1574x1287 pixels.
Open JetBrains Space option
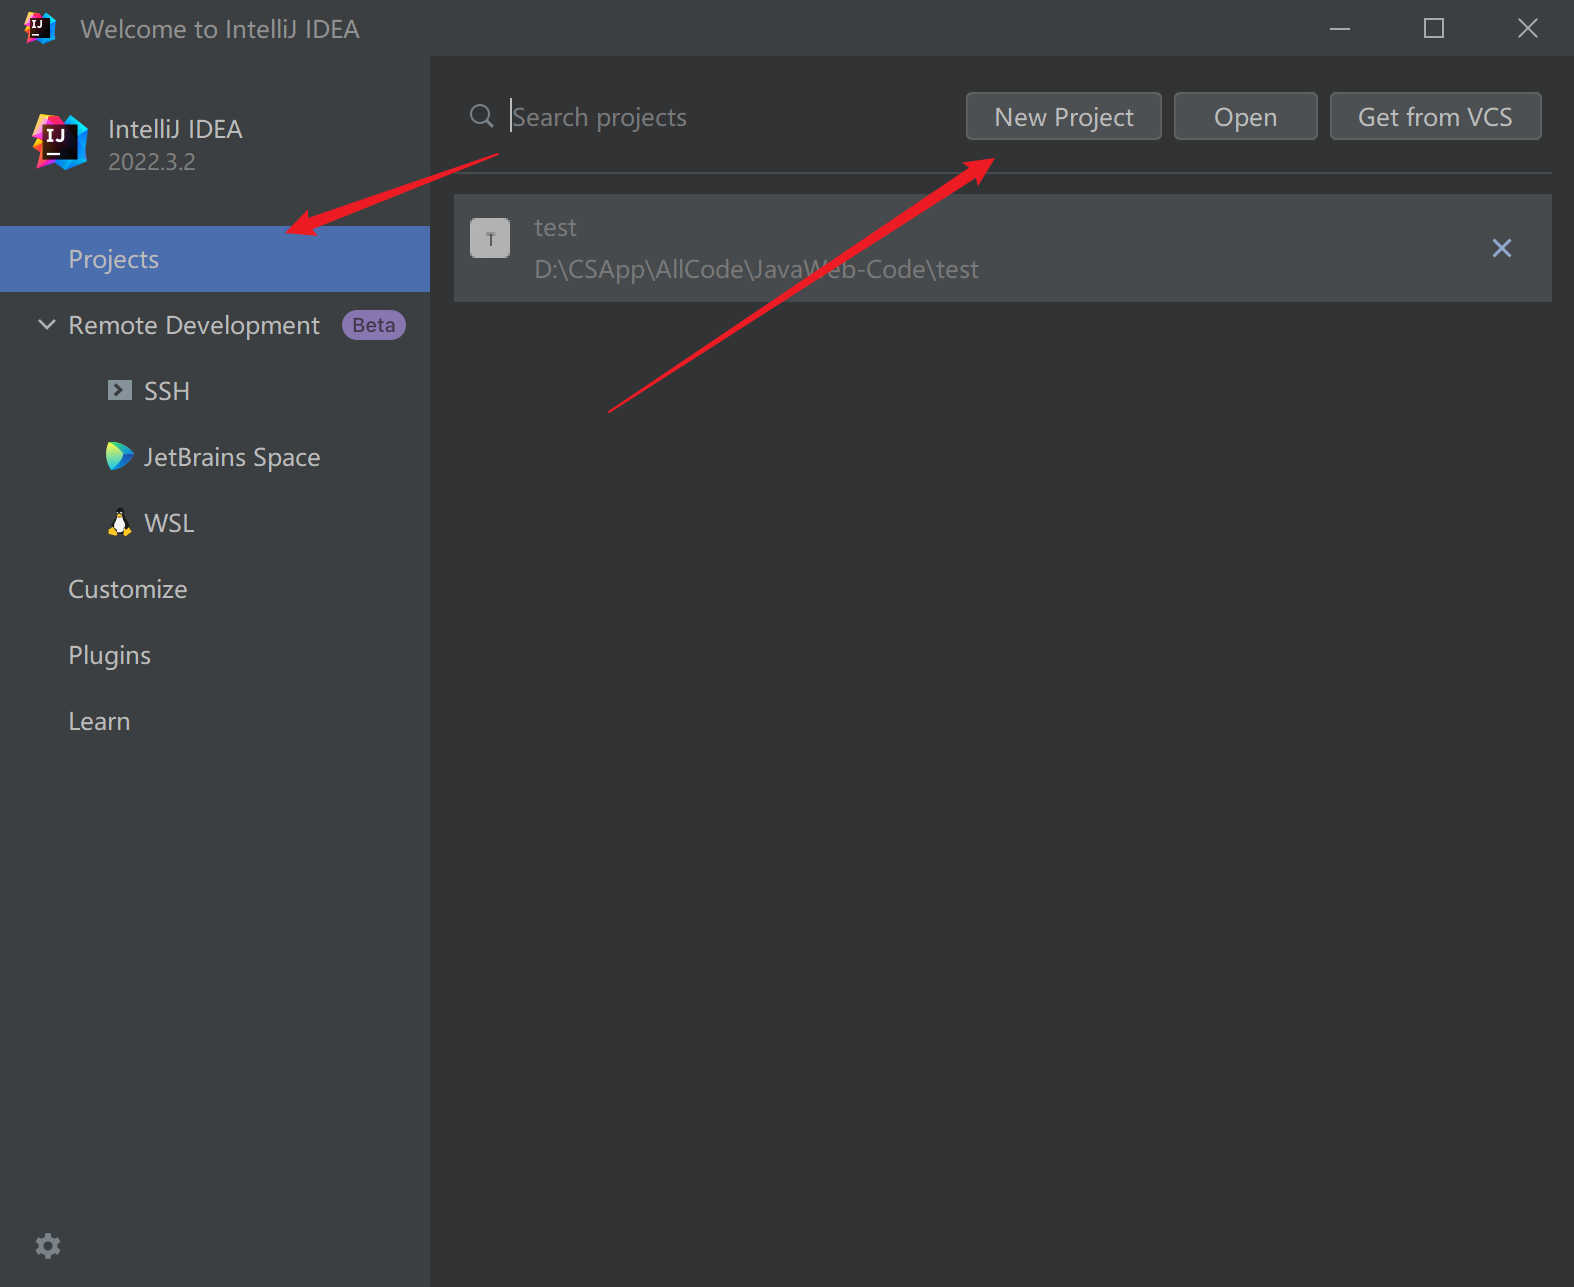pyautogui.click(x=215, y=457)
